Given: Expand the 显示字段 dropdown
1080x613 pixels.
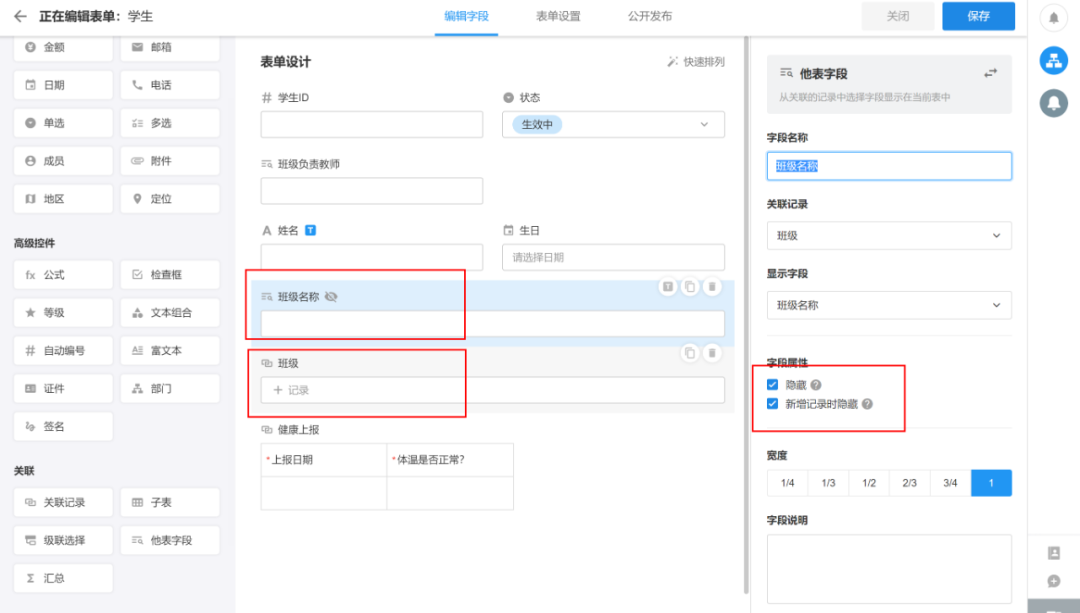Looking at the screenshot, I should pyautogui.click(x=888, y=305).
